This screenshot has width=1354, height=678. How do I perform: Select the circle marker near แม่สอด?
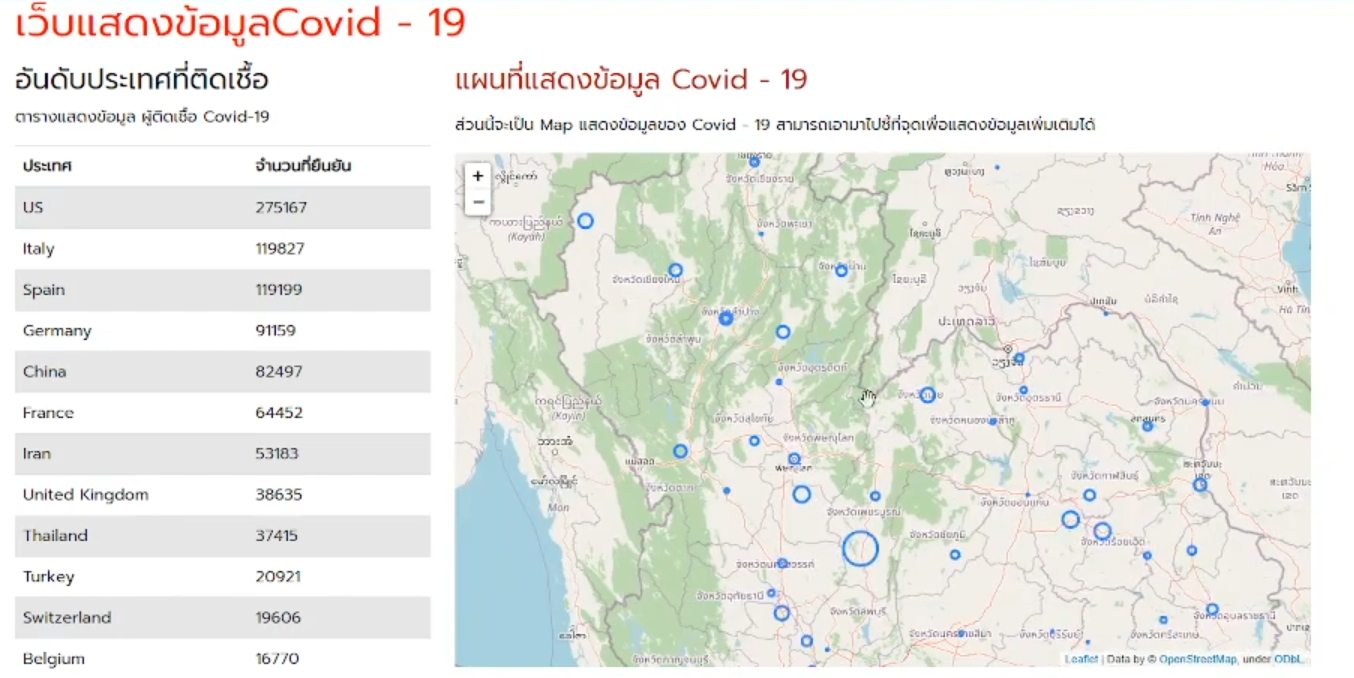tap(680, 451)
